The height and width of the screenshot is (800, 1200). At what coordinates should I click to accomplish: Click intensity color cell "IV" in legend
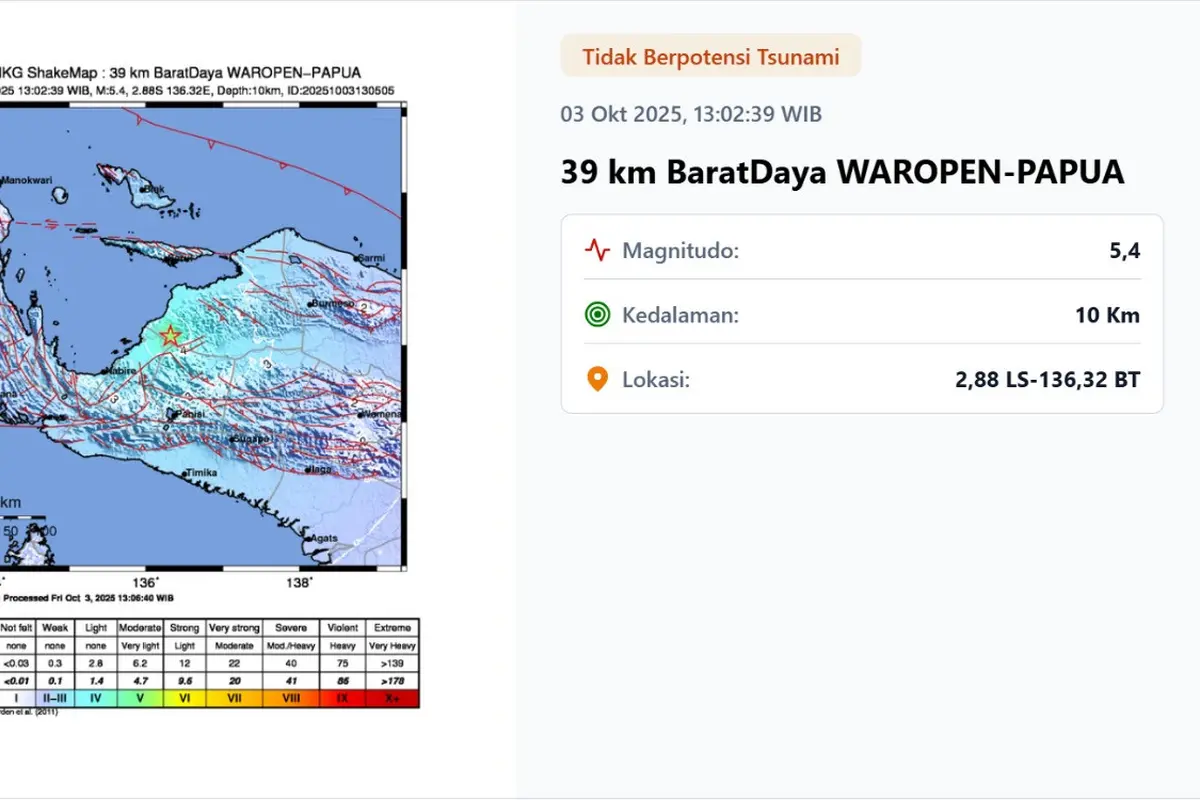[97, 699]
